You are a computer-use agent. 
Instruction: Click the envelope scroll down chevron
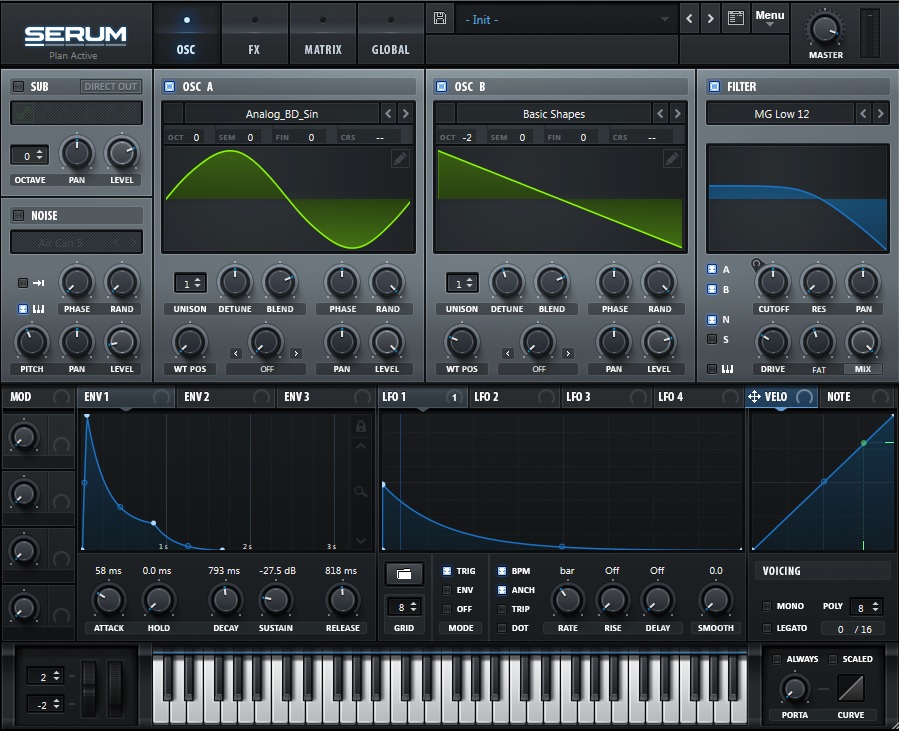click(361, 540)
